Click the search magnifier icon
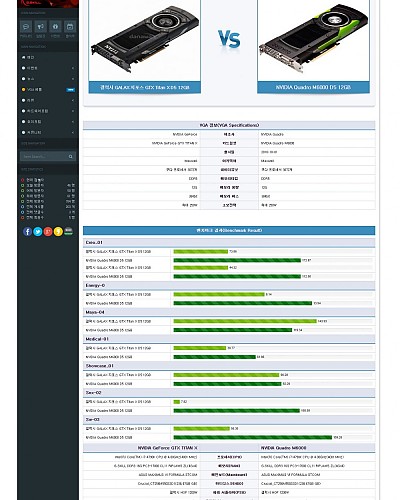The image size is (400, 500). coord(71,156)
